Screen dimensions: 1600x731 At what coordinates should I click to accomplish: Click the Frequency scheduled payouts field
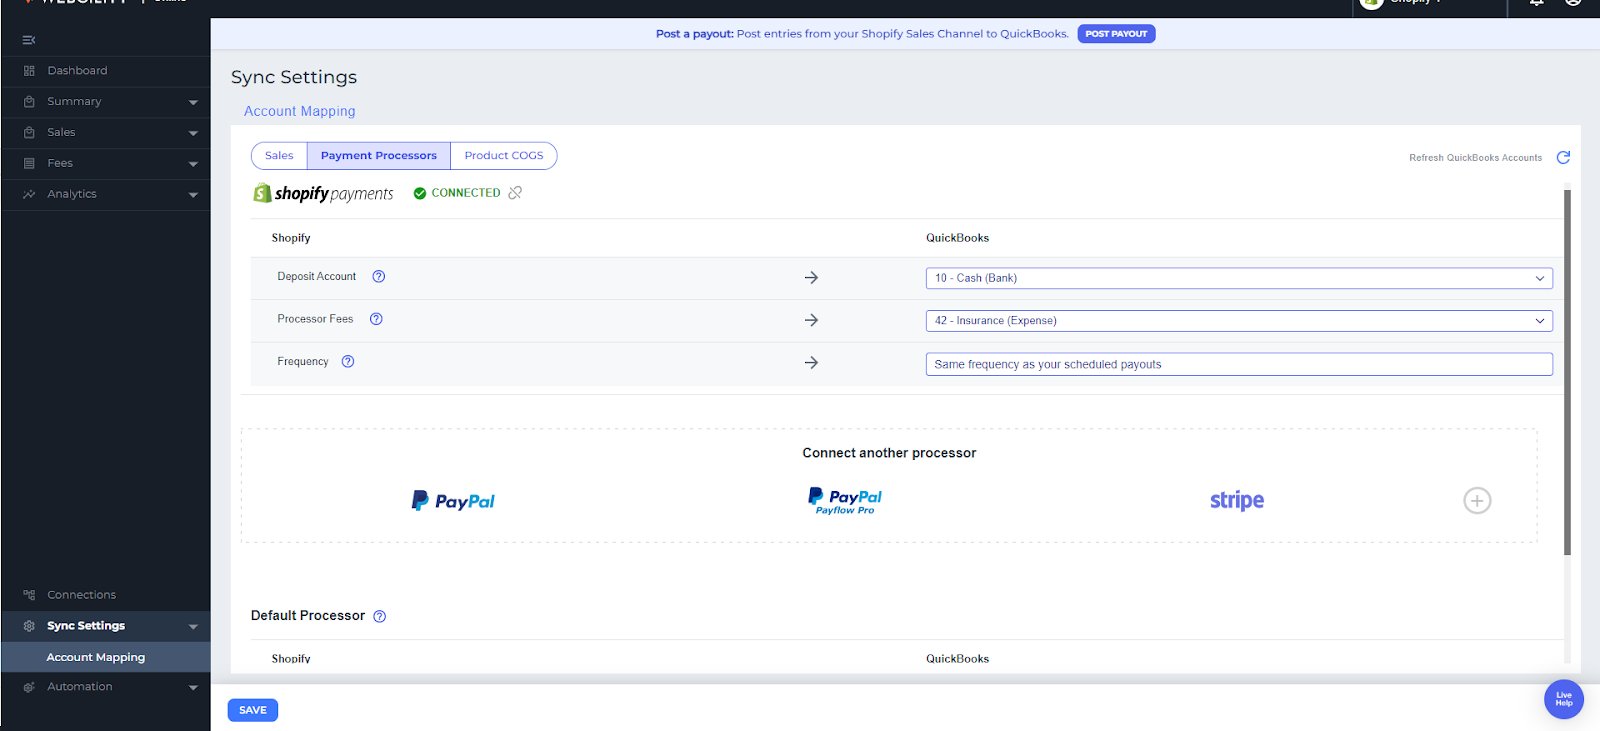tap(1239, 364)
